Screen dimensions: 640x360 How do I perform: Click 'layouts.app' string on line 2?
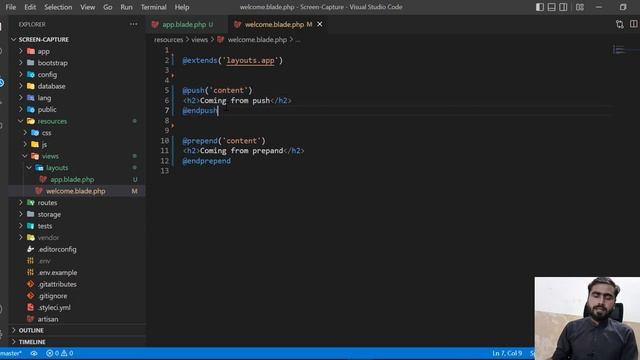(x=250, y=60)
